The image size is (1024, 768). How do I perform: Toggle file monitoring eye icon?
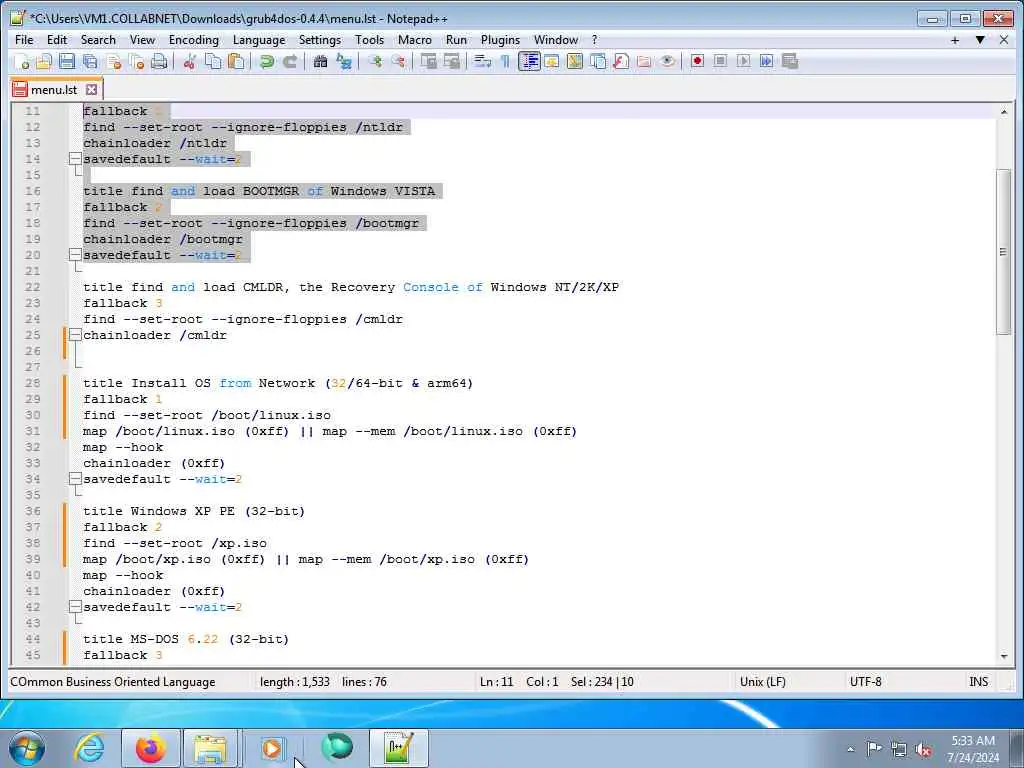tap(667, 61)
